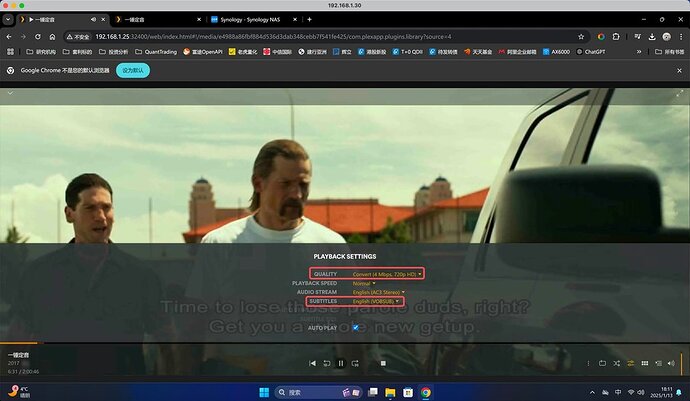Open the Windows Start menu
Image resolution: width=690 pixels, height=401 pixels.
pyautogui.click(x=264, y=392)
